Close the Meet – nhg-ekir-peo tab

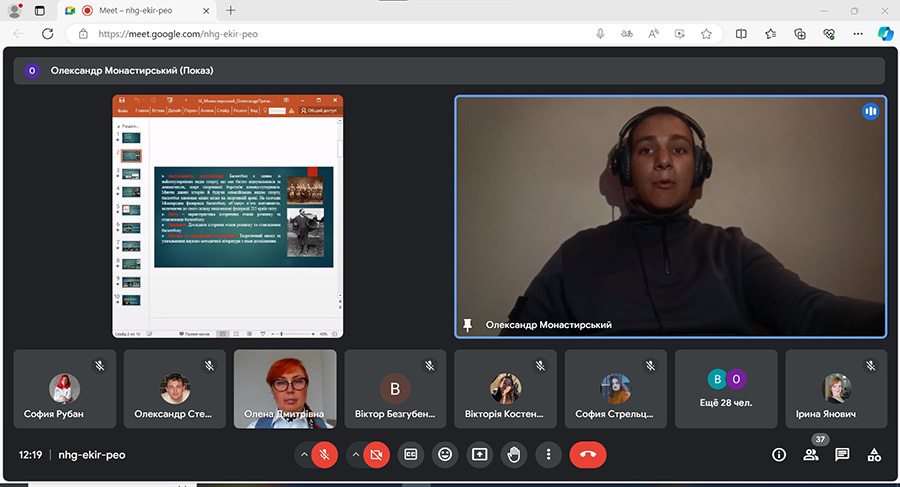pyautogui.click(x=206, y=10)
